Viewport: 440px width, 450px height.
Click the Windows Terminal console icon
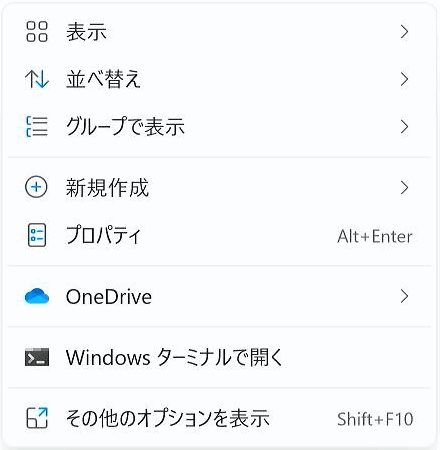coord(37,357)
